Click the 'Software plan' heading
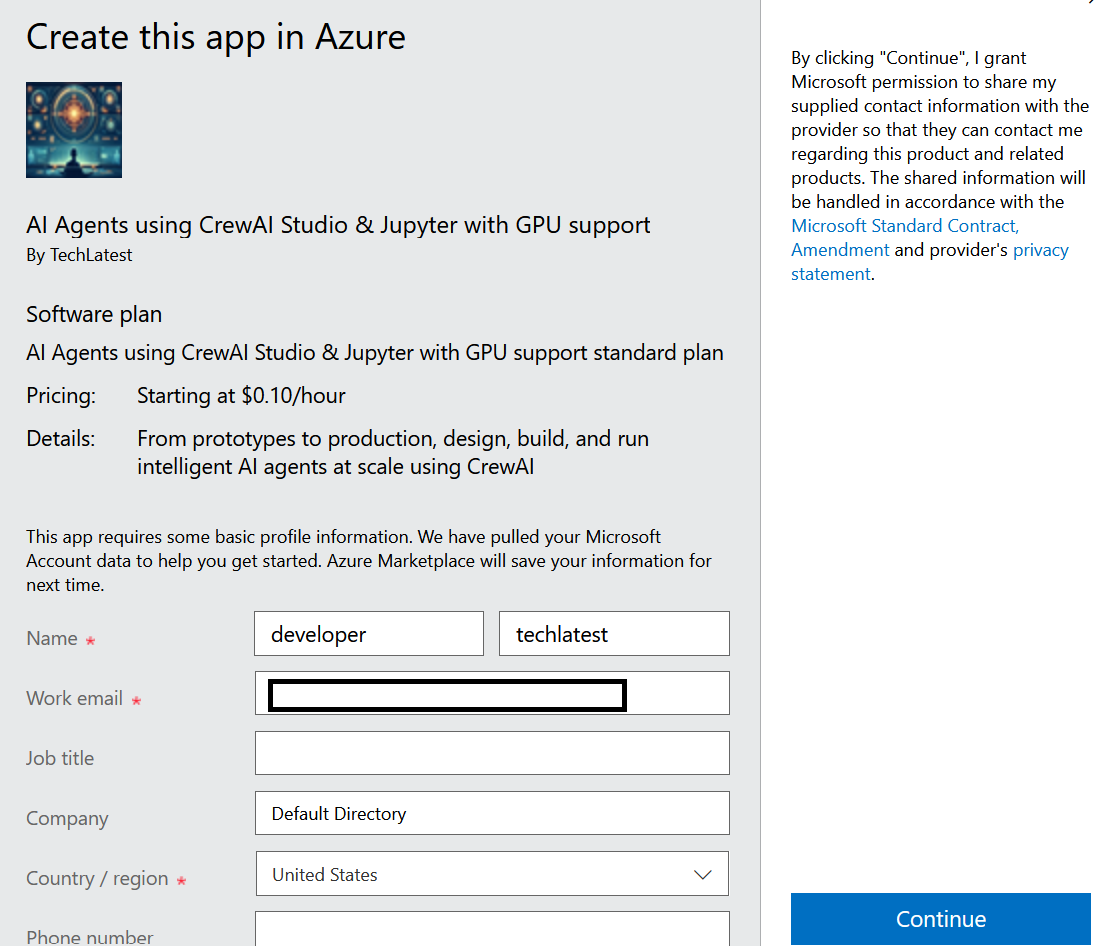This screenshot has width=1099, height=946. click(x=94, y=314)
